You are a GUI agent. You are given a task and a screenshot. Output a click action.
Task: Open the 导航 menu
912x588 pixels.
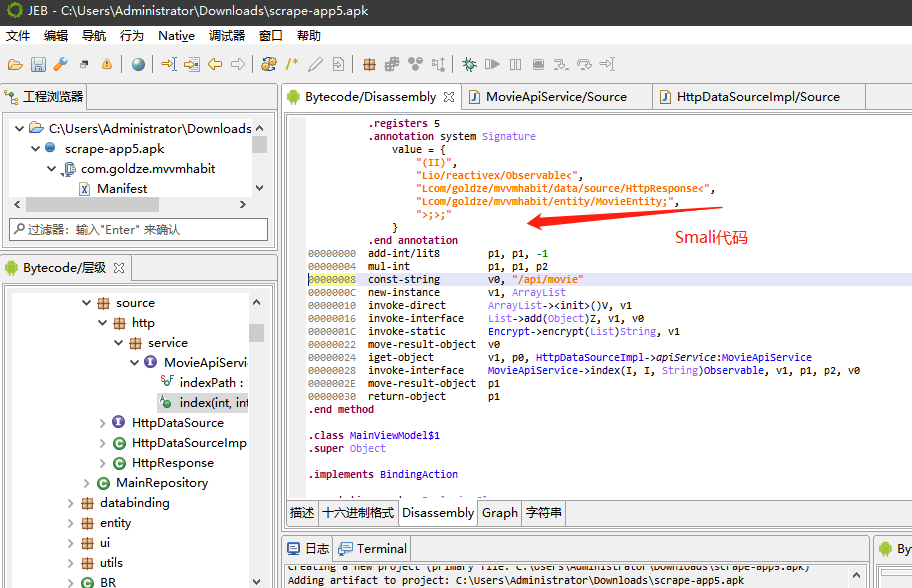click(94, 35)
